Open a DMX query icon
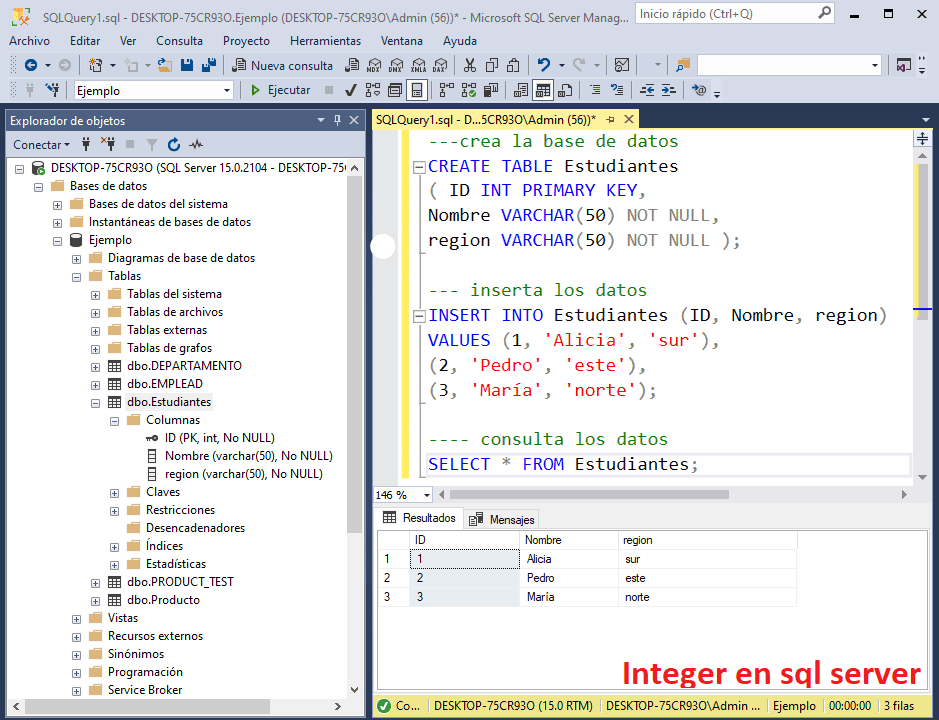Viewport: 939px width, 720px height. (x=396, y=65)
